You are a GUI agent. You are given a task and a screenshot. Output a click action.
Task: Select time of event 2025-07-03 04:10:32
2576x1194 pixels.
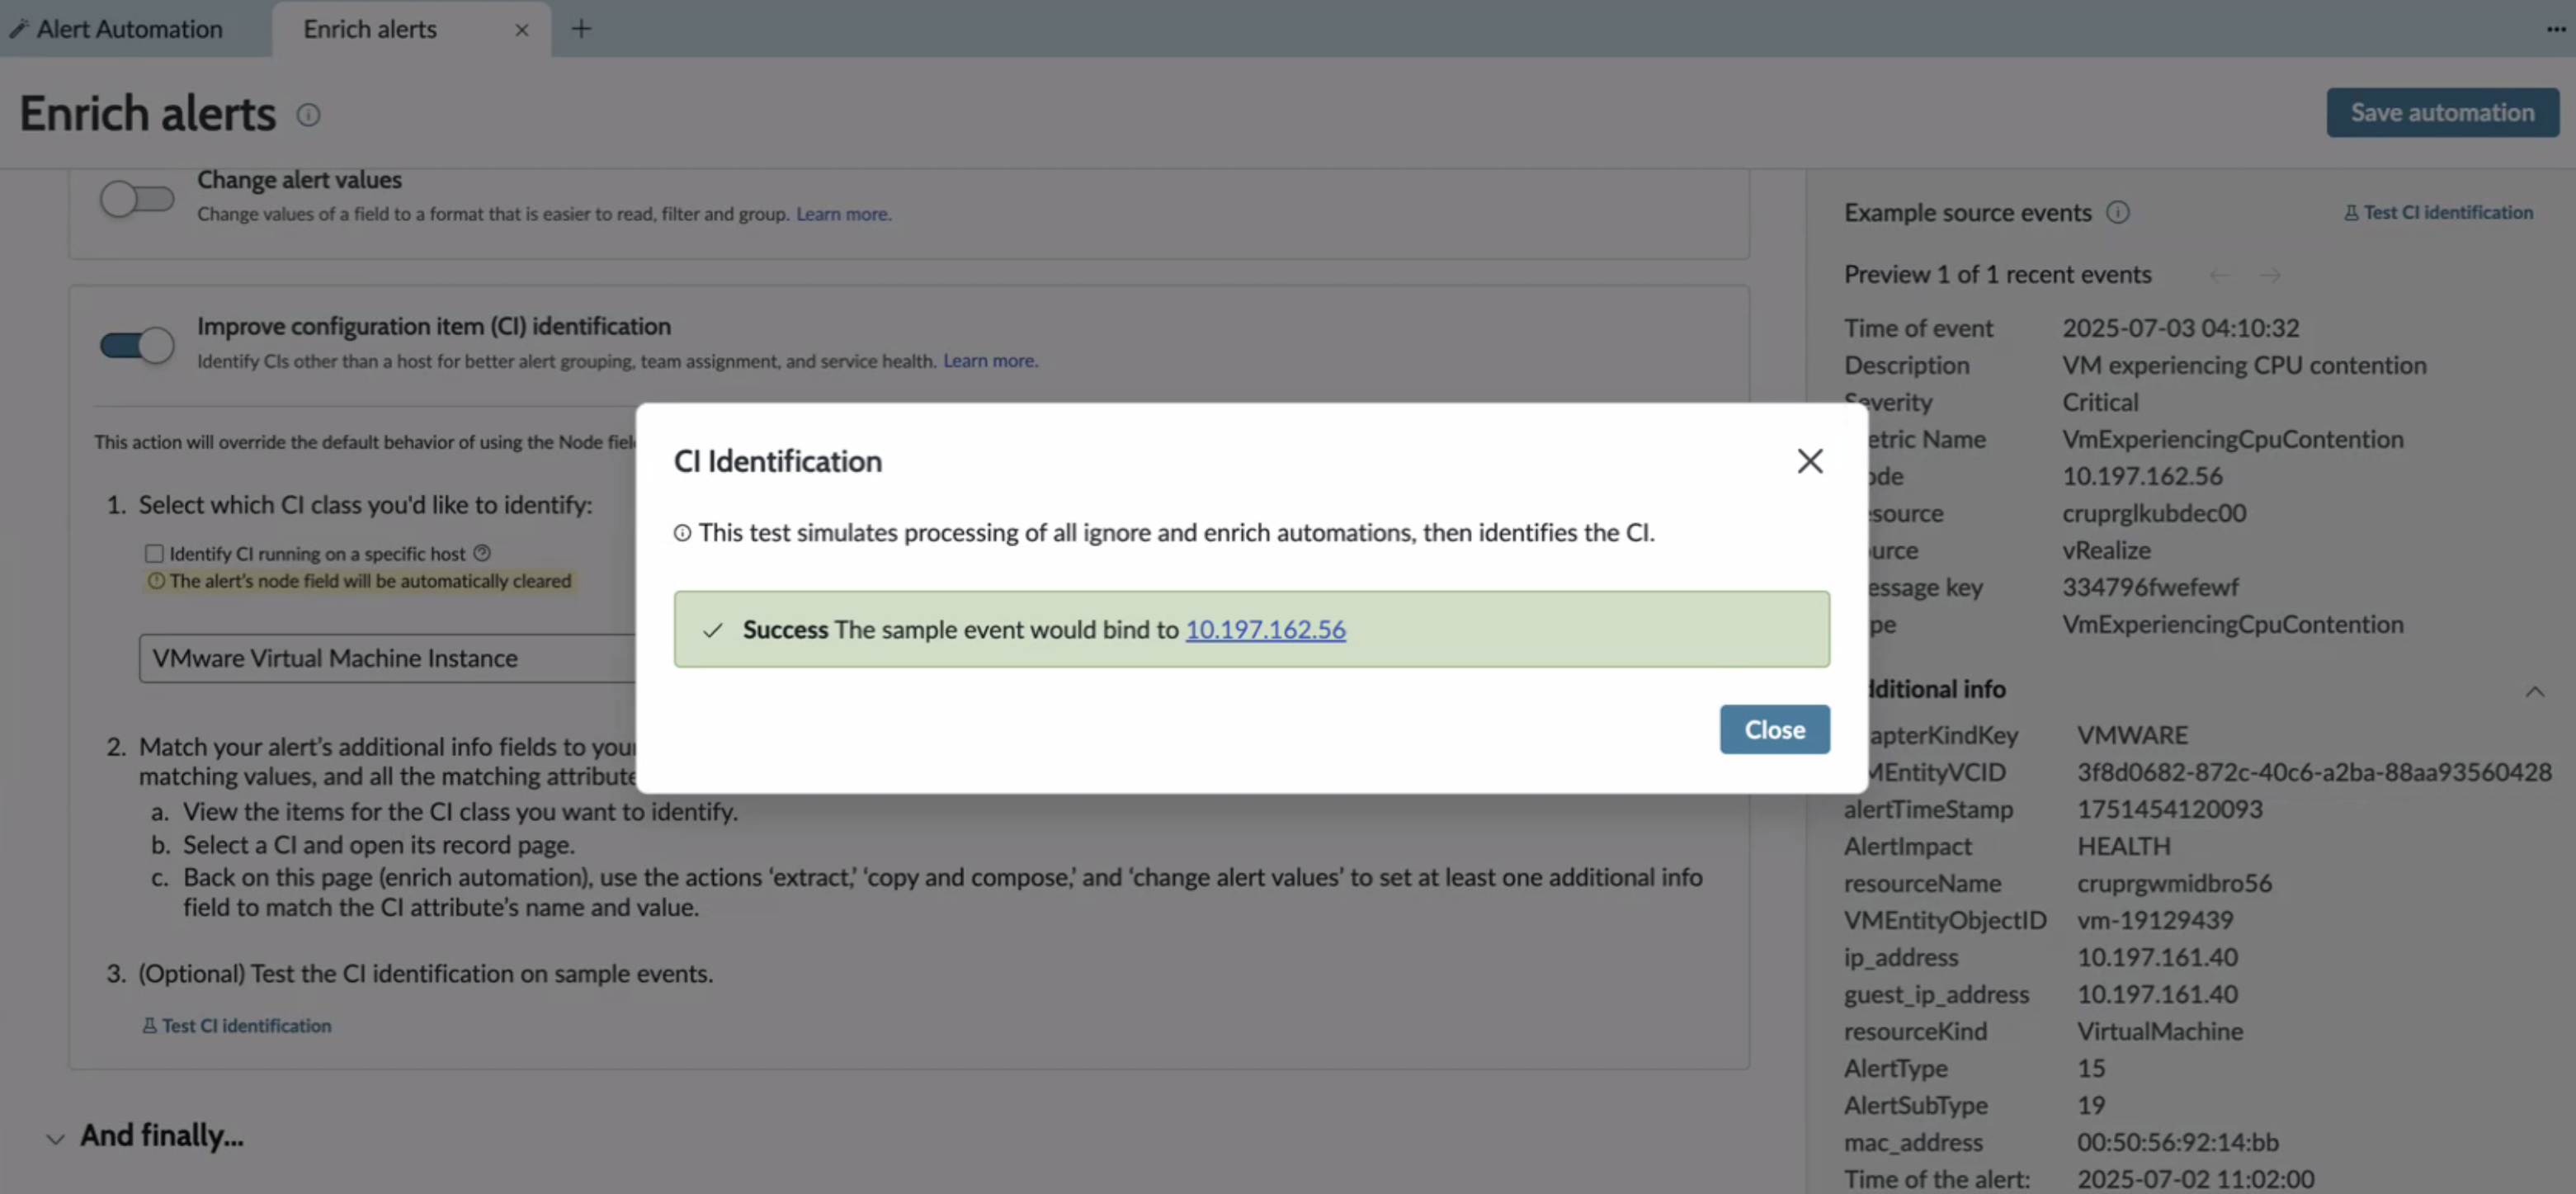[x=2180, y=328]
